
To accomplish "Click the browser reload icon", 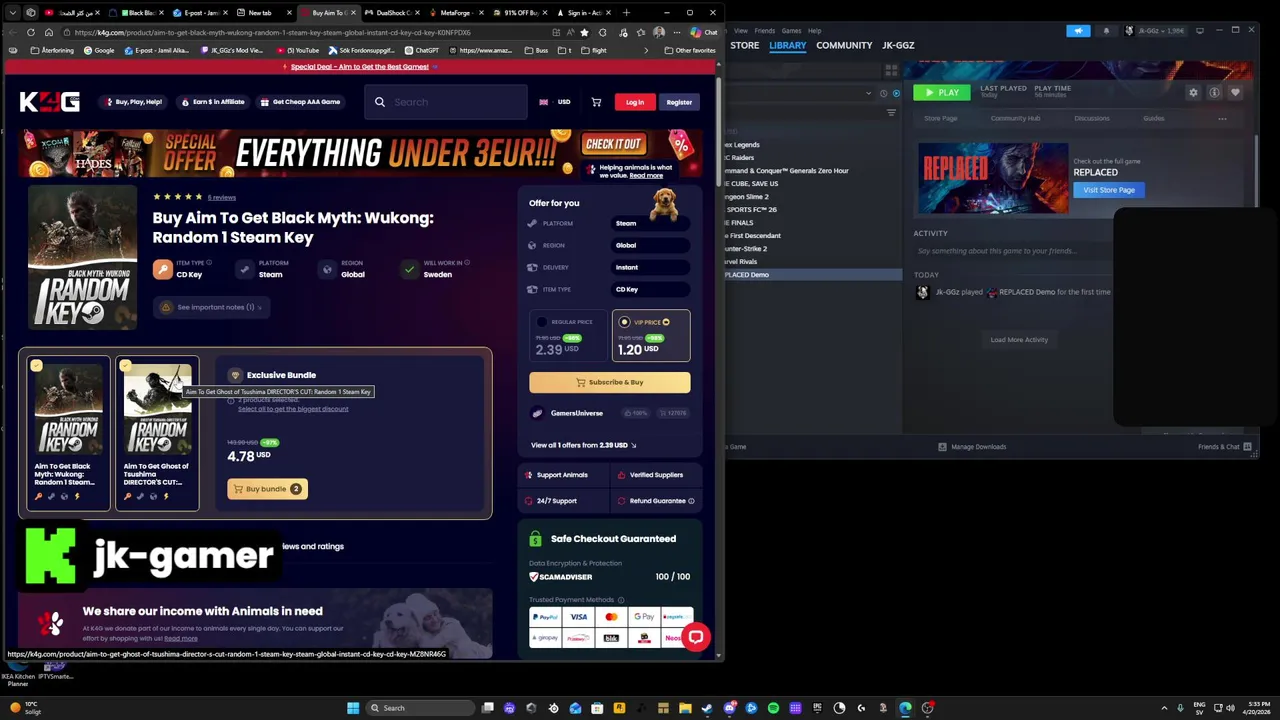I will (31, 32).
